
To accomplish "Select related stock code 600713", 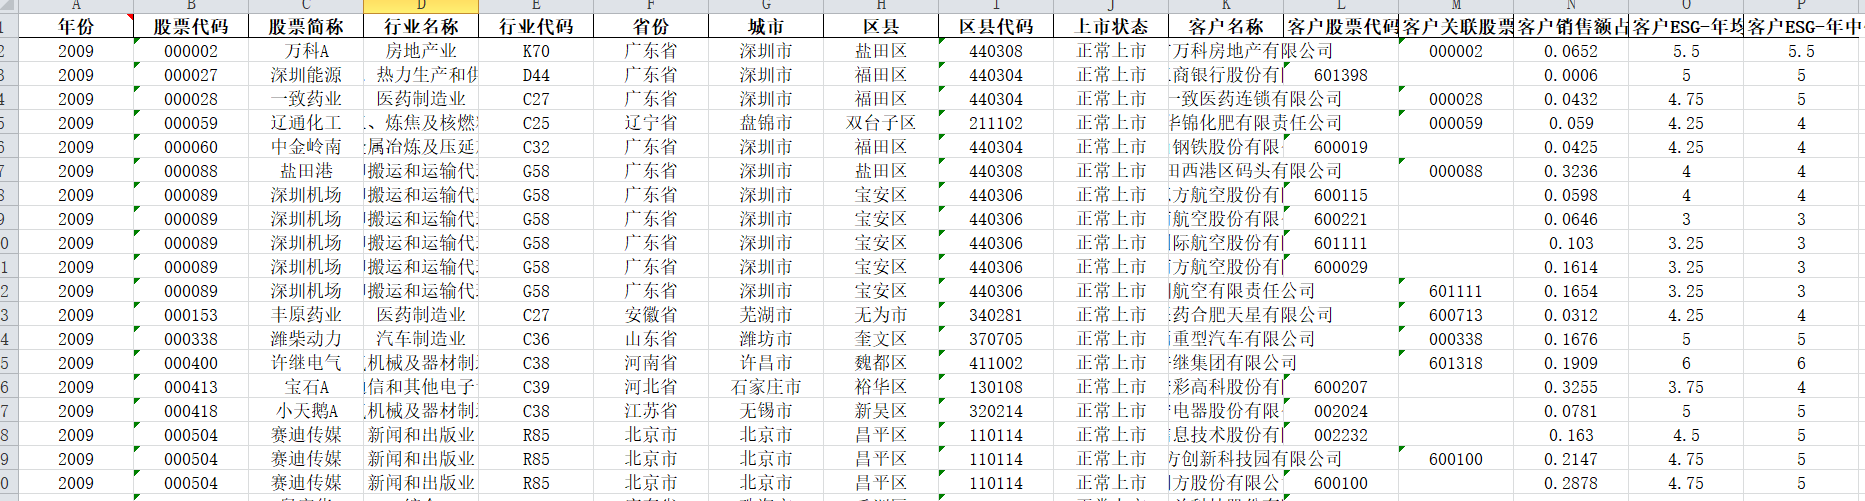I will [1456, 315].
